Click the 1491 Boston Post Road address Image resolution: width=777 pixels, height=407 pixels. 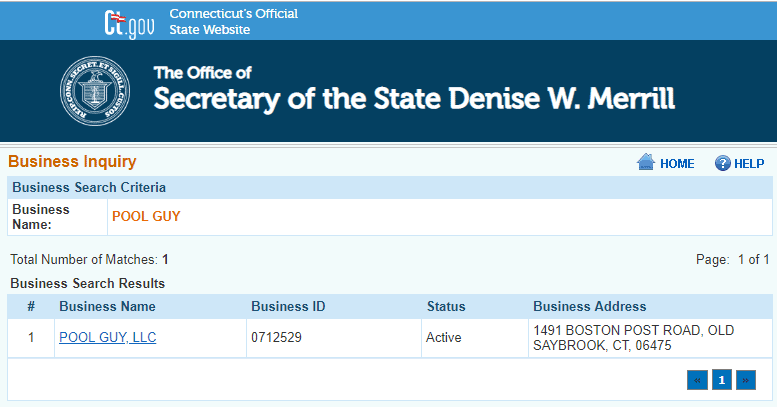(633, 338)
